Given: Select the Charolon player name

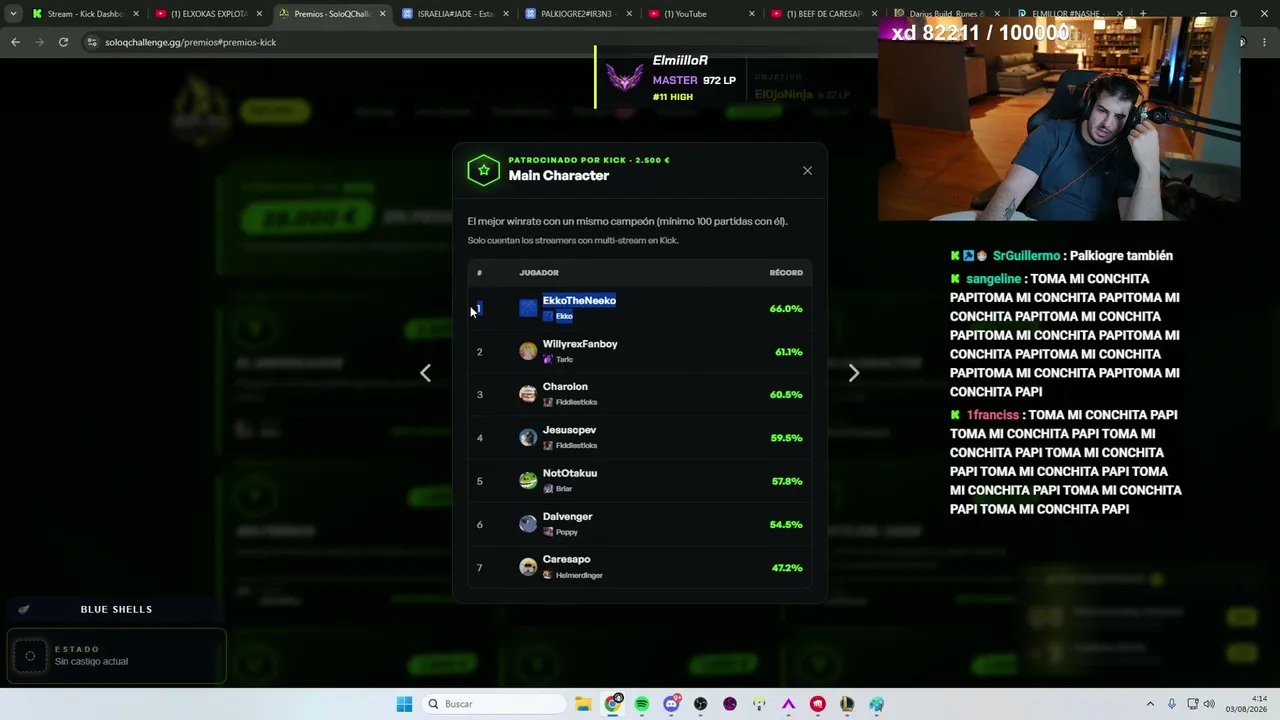Looking at the screenshot, I should click(x=565, y=387).
